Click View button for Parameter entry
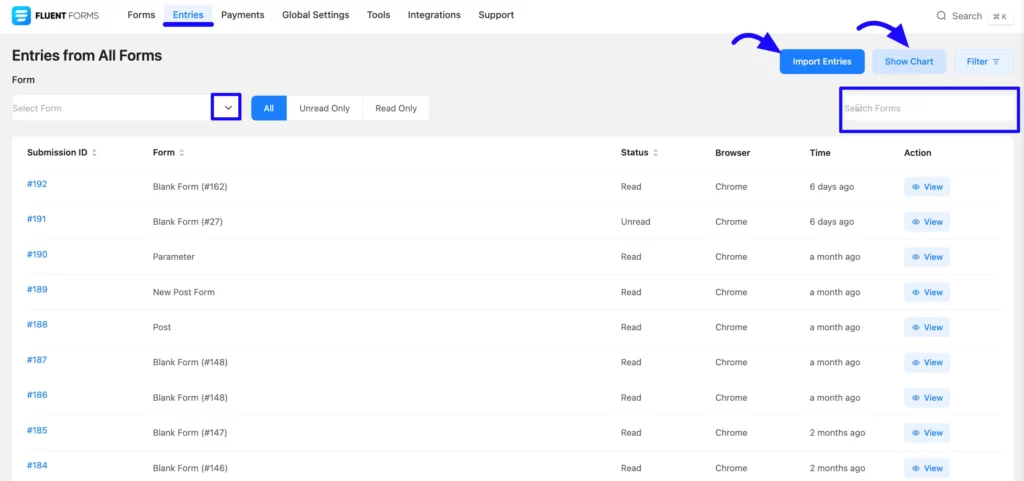 tap(927, 257)
